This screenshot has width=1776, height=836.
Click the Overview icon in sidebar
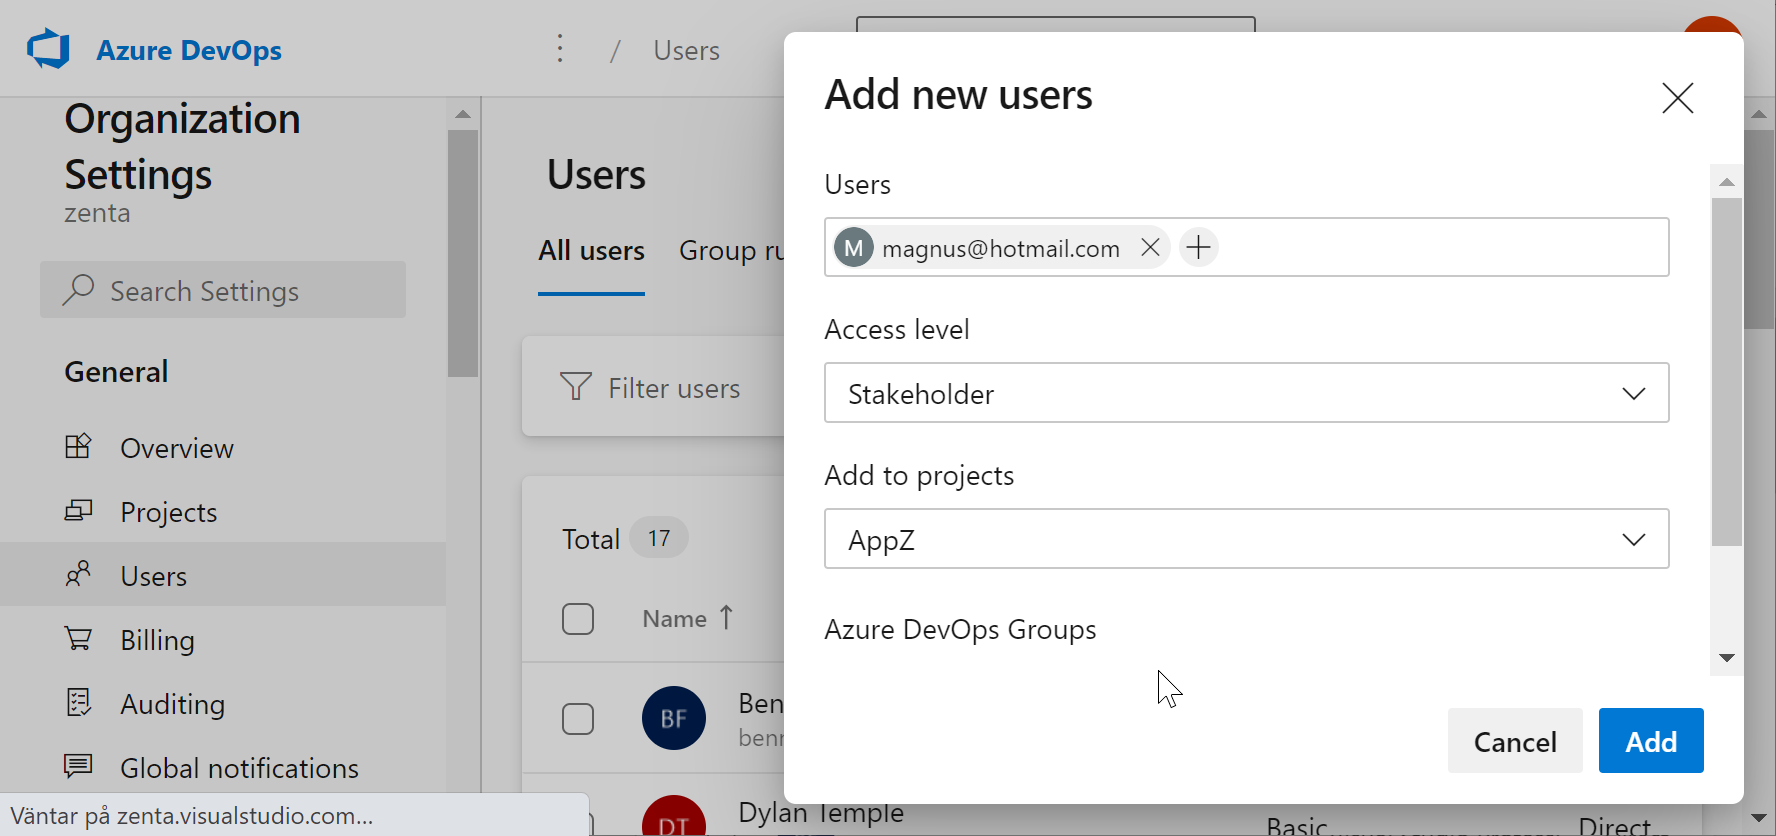(78, 446)
